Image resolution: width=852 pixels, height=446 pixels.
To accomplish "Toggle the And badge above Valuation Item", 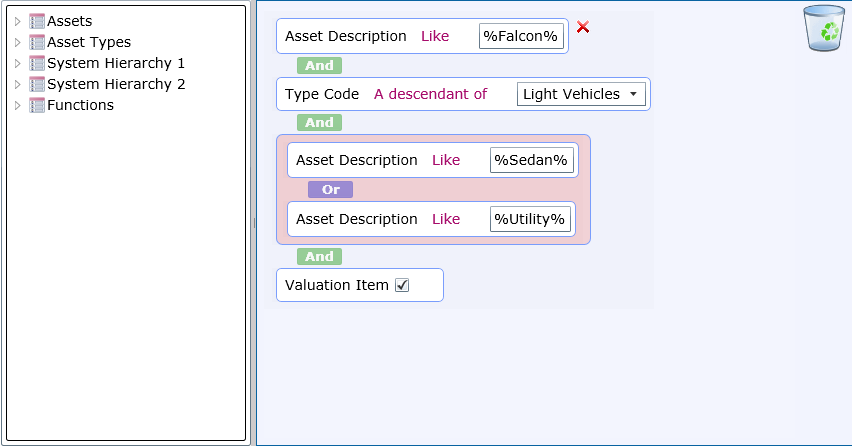I will click(320, 256).
